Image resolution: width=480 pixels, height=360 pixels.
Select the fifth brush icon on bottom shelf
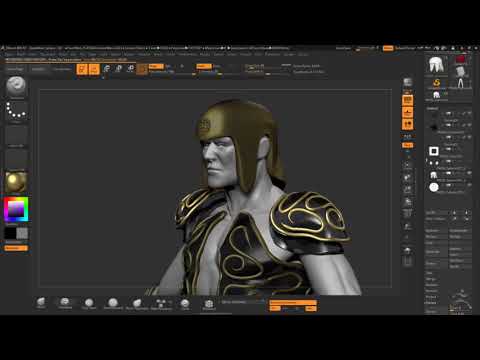click(x=137, y=303)
